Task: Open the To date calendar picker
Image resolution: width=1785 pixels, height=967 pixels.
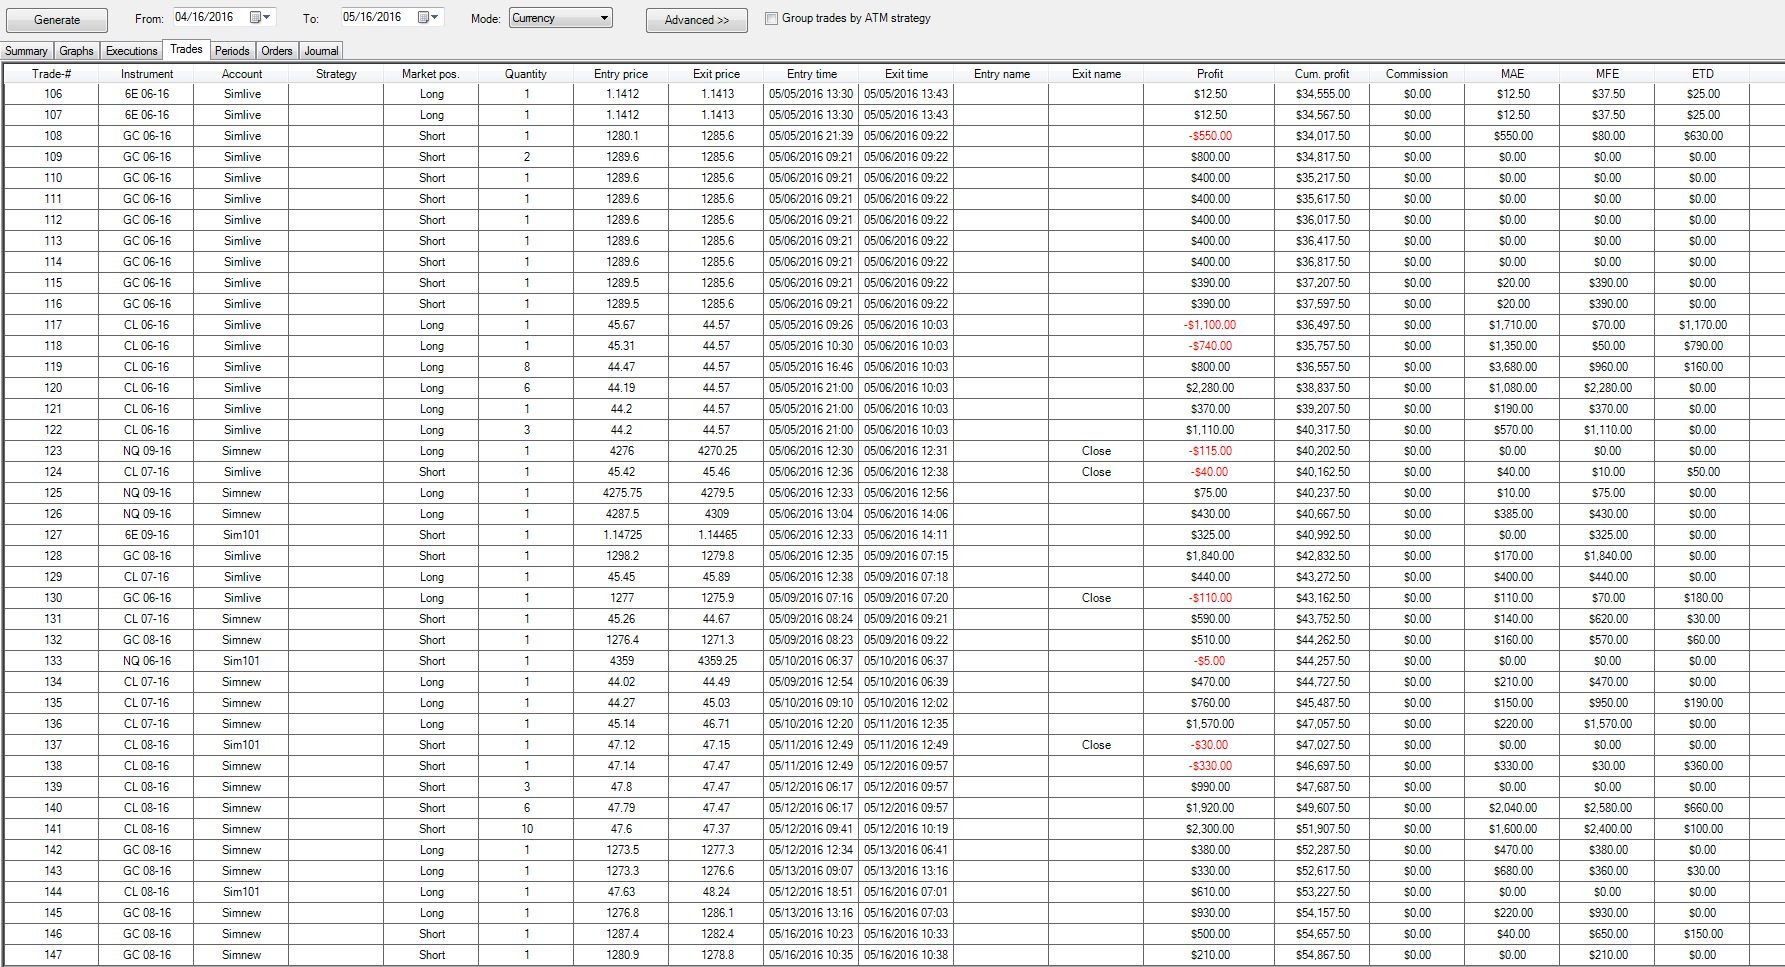Action: 428,18
